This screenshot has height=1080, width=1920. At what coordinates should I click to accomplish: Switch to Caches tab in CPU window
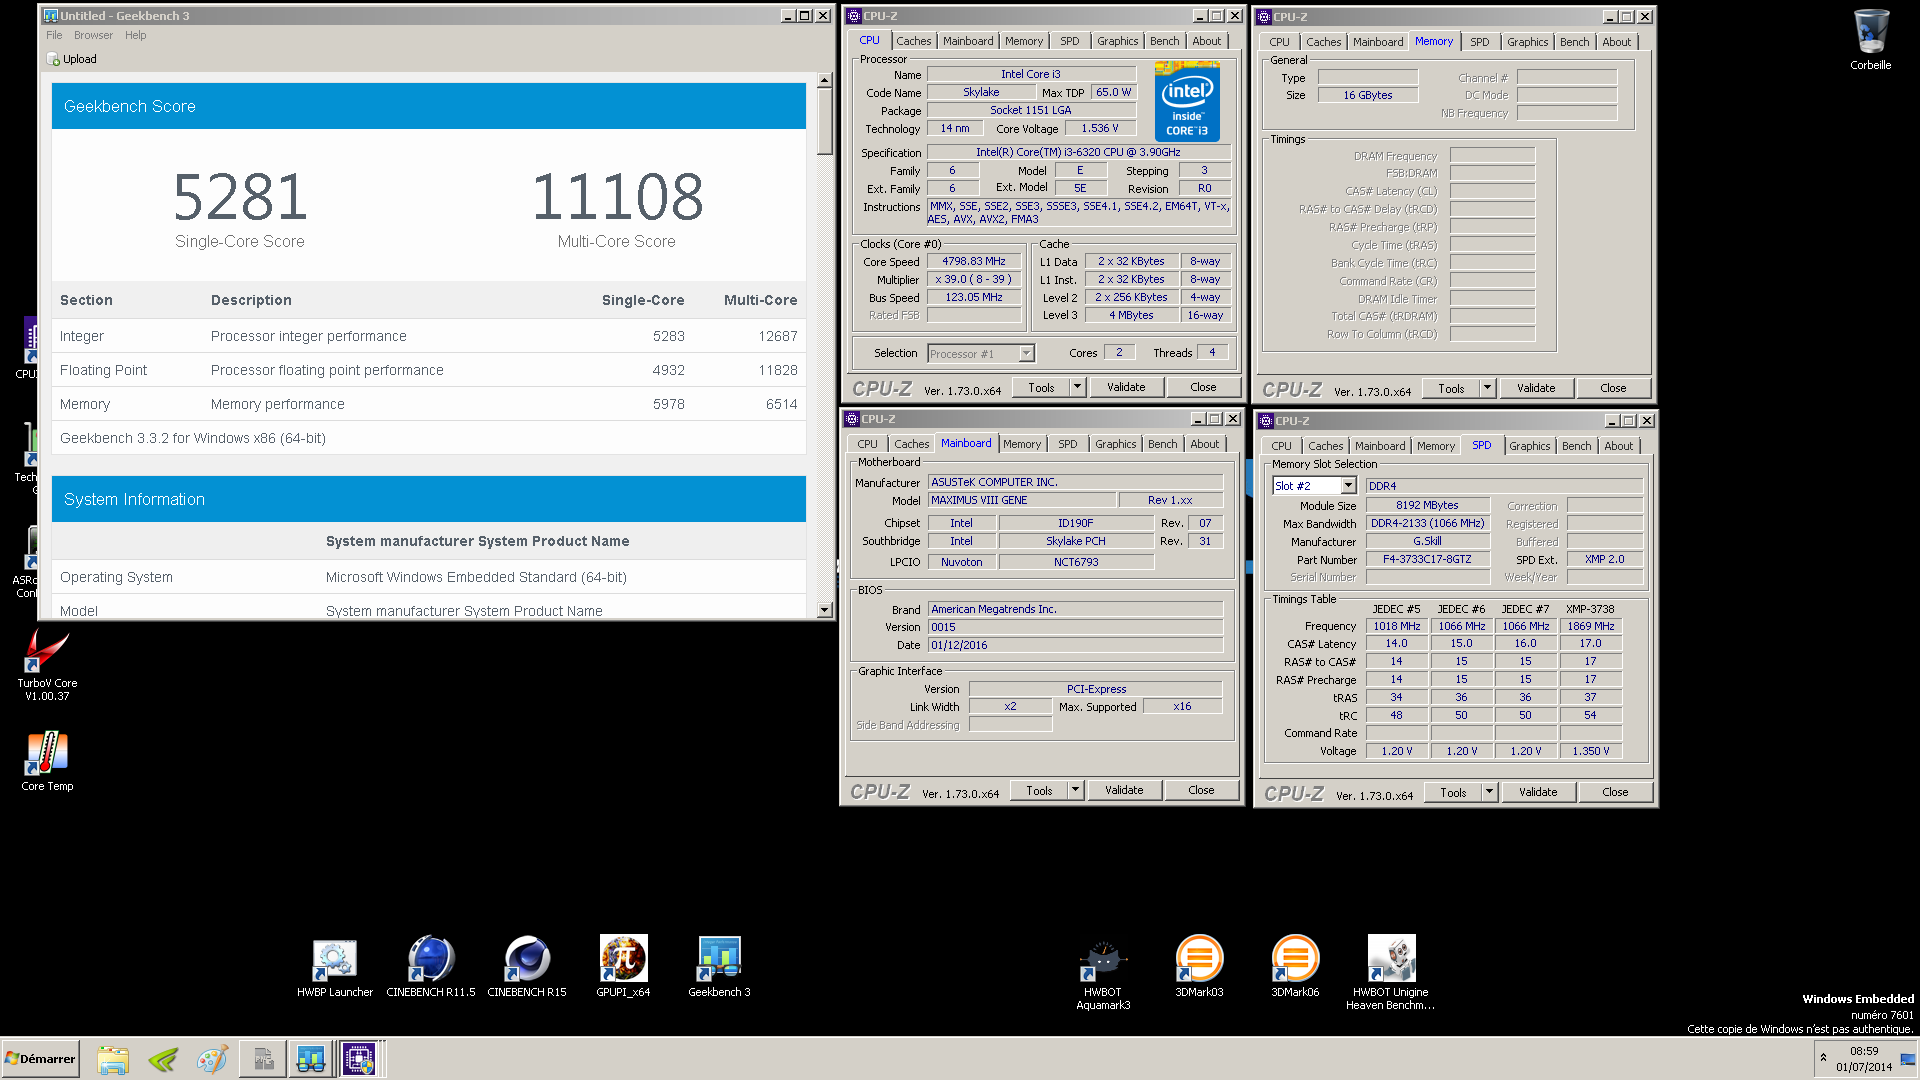tap(913, 41)
